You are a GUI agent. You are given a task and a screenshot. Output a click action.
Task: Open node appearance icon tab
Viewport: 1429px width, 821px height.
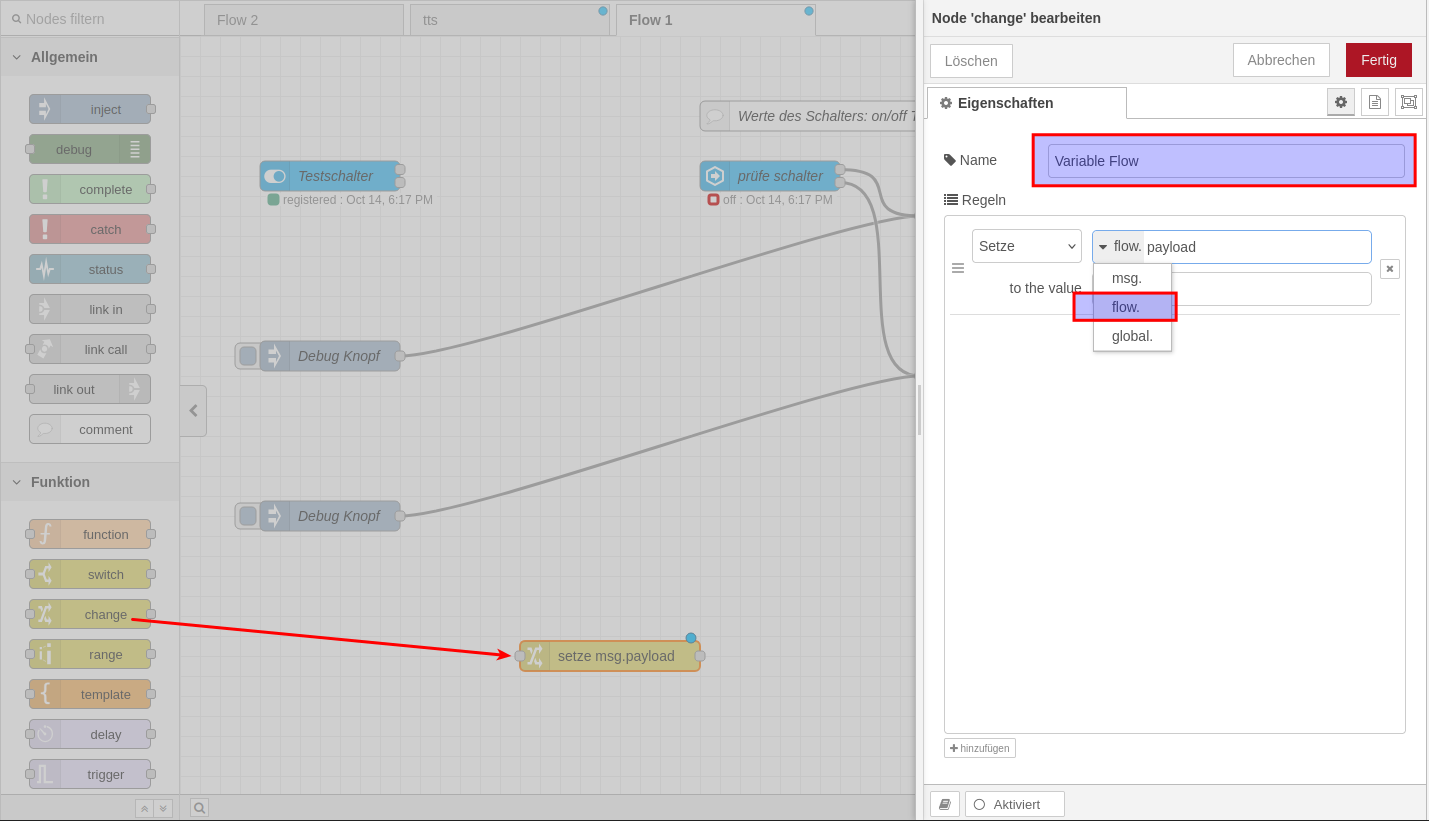click(1408, 102)
